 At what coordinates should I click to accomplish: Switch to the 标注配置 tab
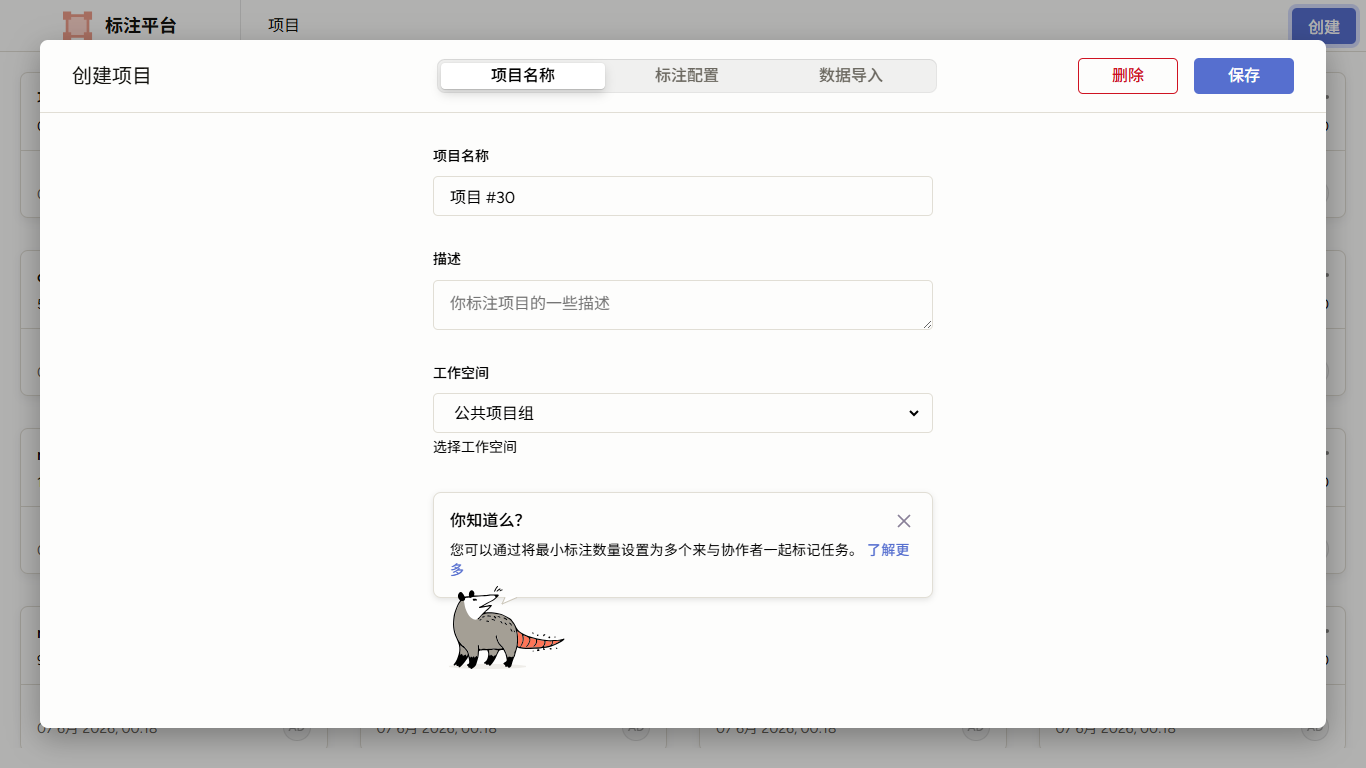click(687, 76)
